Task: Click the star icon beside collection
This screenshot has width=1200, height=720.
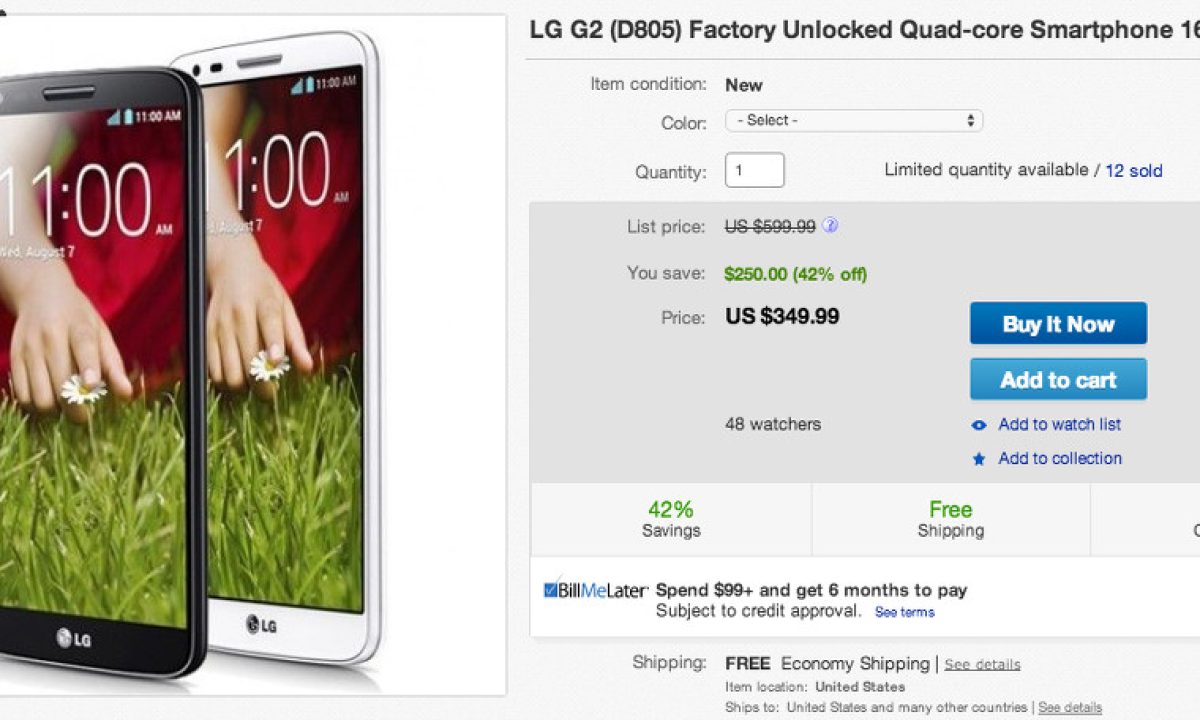Action: (x=979, y=459)
